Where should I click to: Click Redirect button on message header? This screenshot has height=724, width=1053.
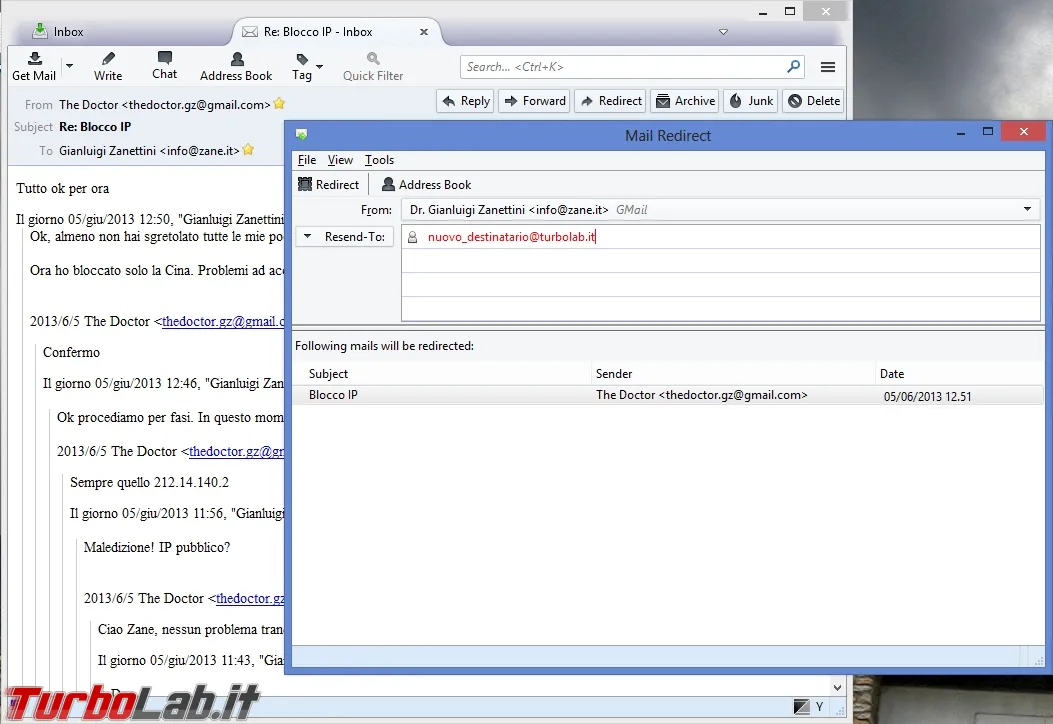pyautogui.click(x=611, y=101)
